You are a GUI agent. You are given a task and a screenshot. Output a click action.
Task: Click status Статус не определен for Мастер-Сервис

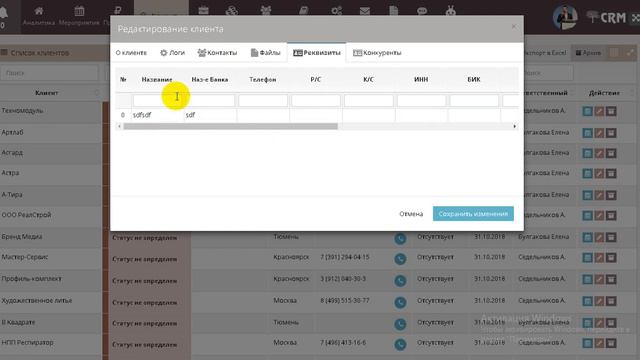(x=144, y=259)
